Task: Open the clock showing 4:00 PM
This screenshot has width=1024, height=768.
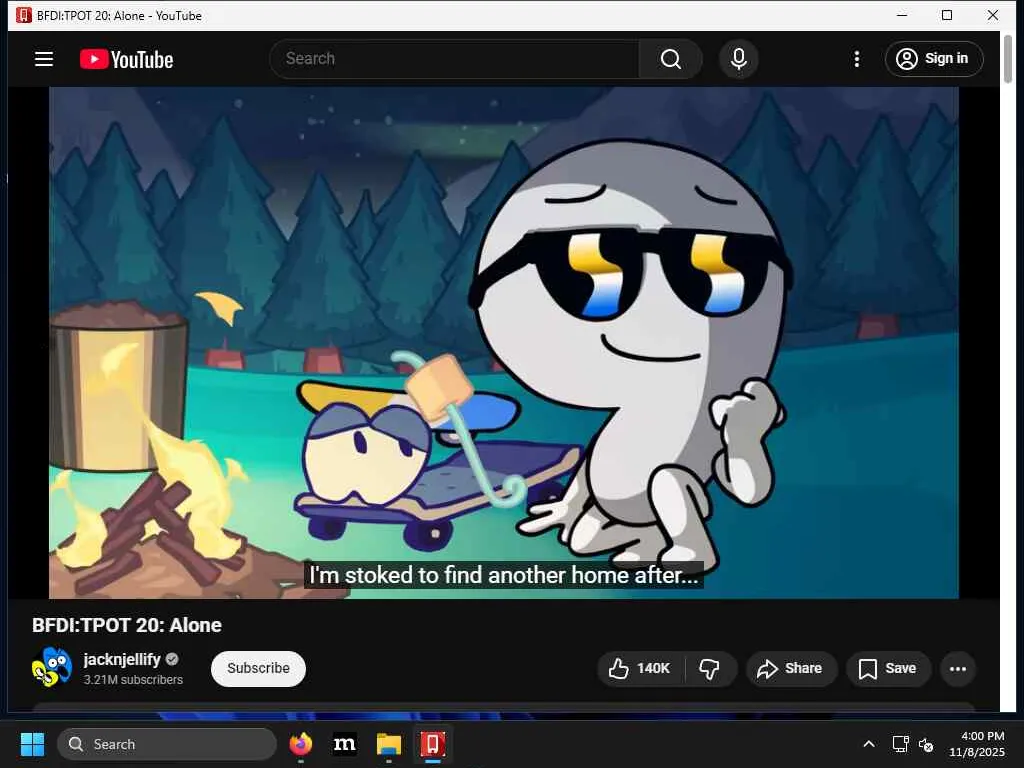Action: tap(977, 744)
